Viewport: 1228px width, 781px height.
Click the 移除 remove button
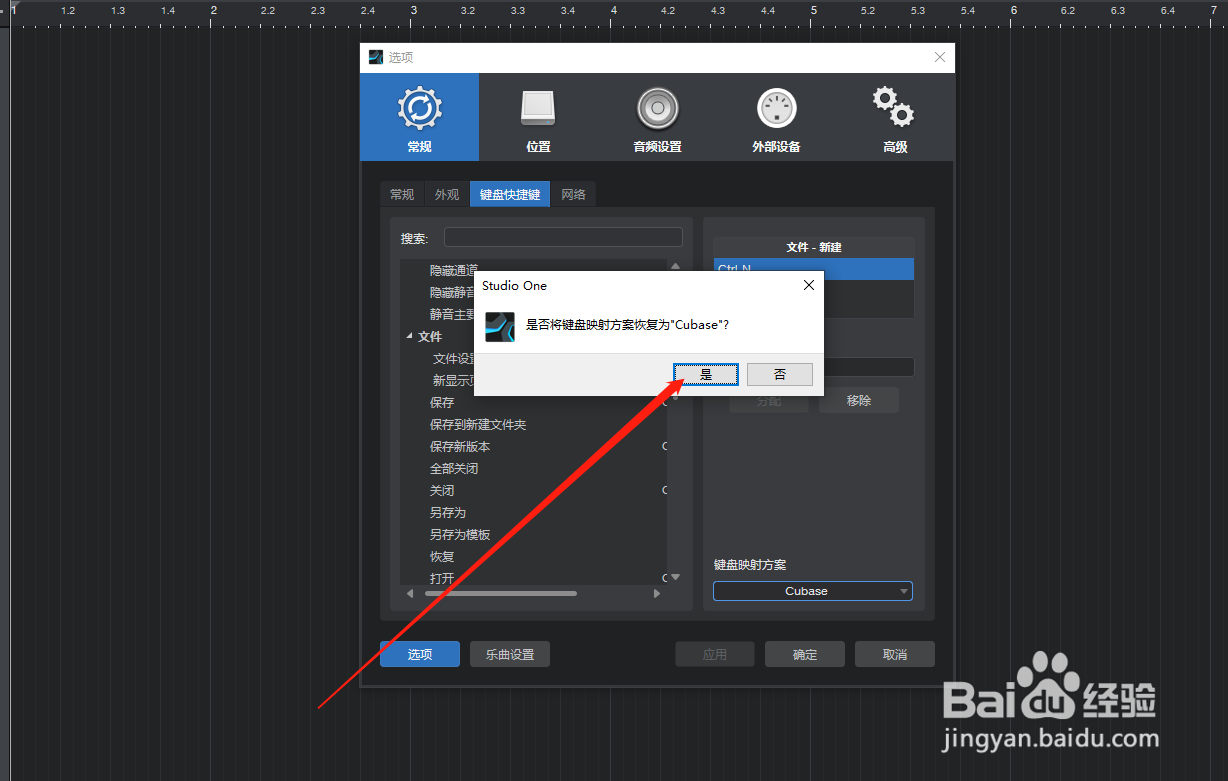859,400
